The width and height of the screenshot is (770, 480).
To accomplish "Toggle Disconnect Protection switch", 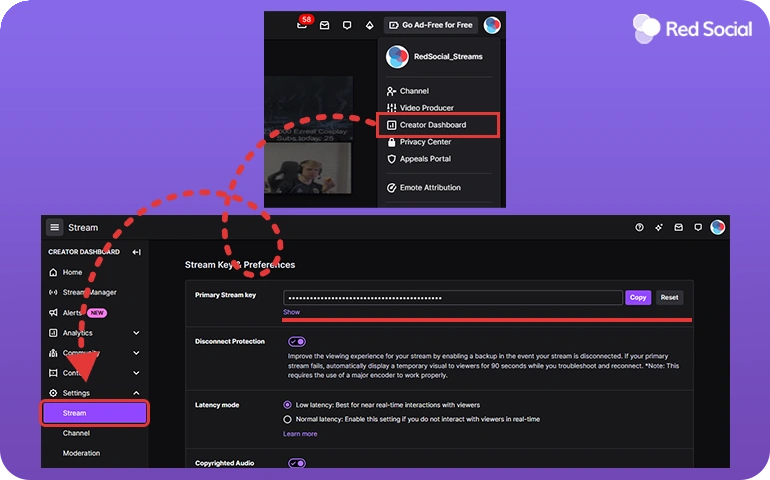I will [x=297, y=341].
